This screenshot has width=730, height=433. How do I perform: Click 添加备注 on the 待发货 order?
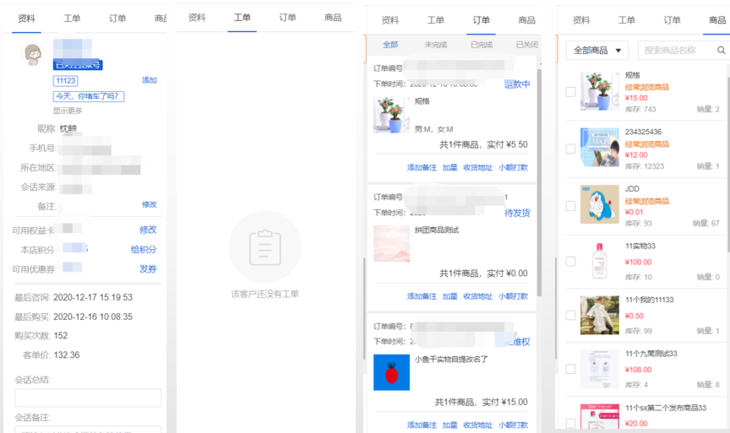422,297
